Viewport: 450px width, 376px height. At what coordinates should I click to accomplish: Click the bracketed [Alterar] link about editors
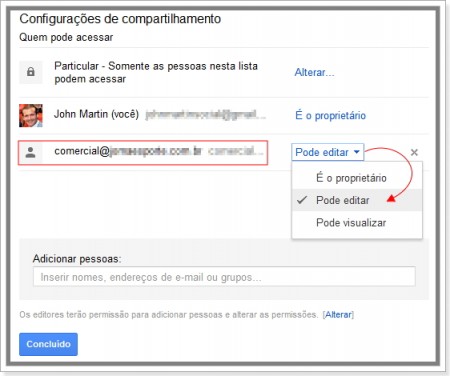click(x=338, y=314)
